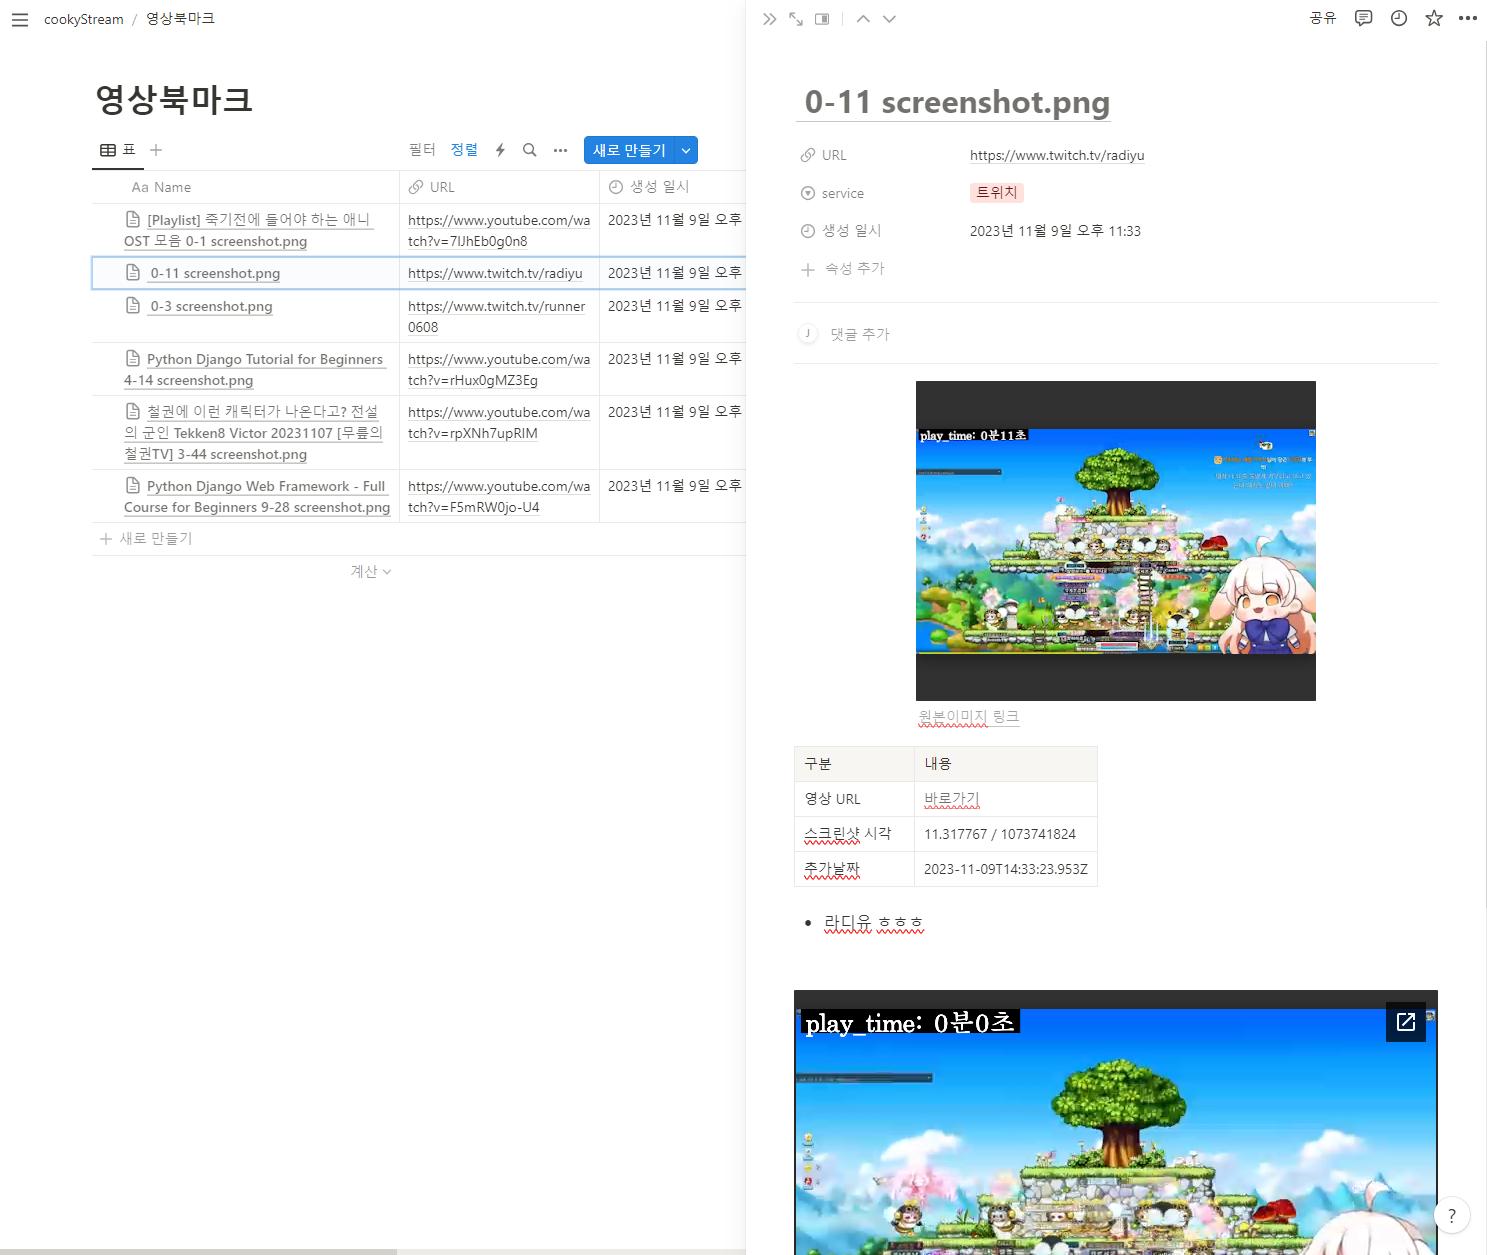Click the service select property icon
This screenshot has height=1255, width=1487.
coord(808,193)
